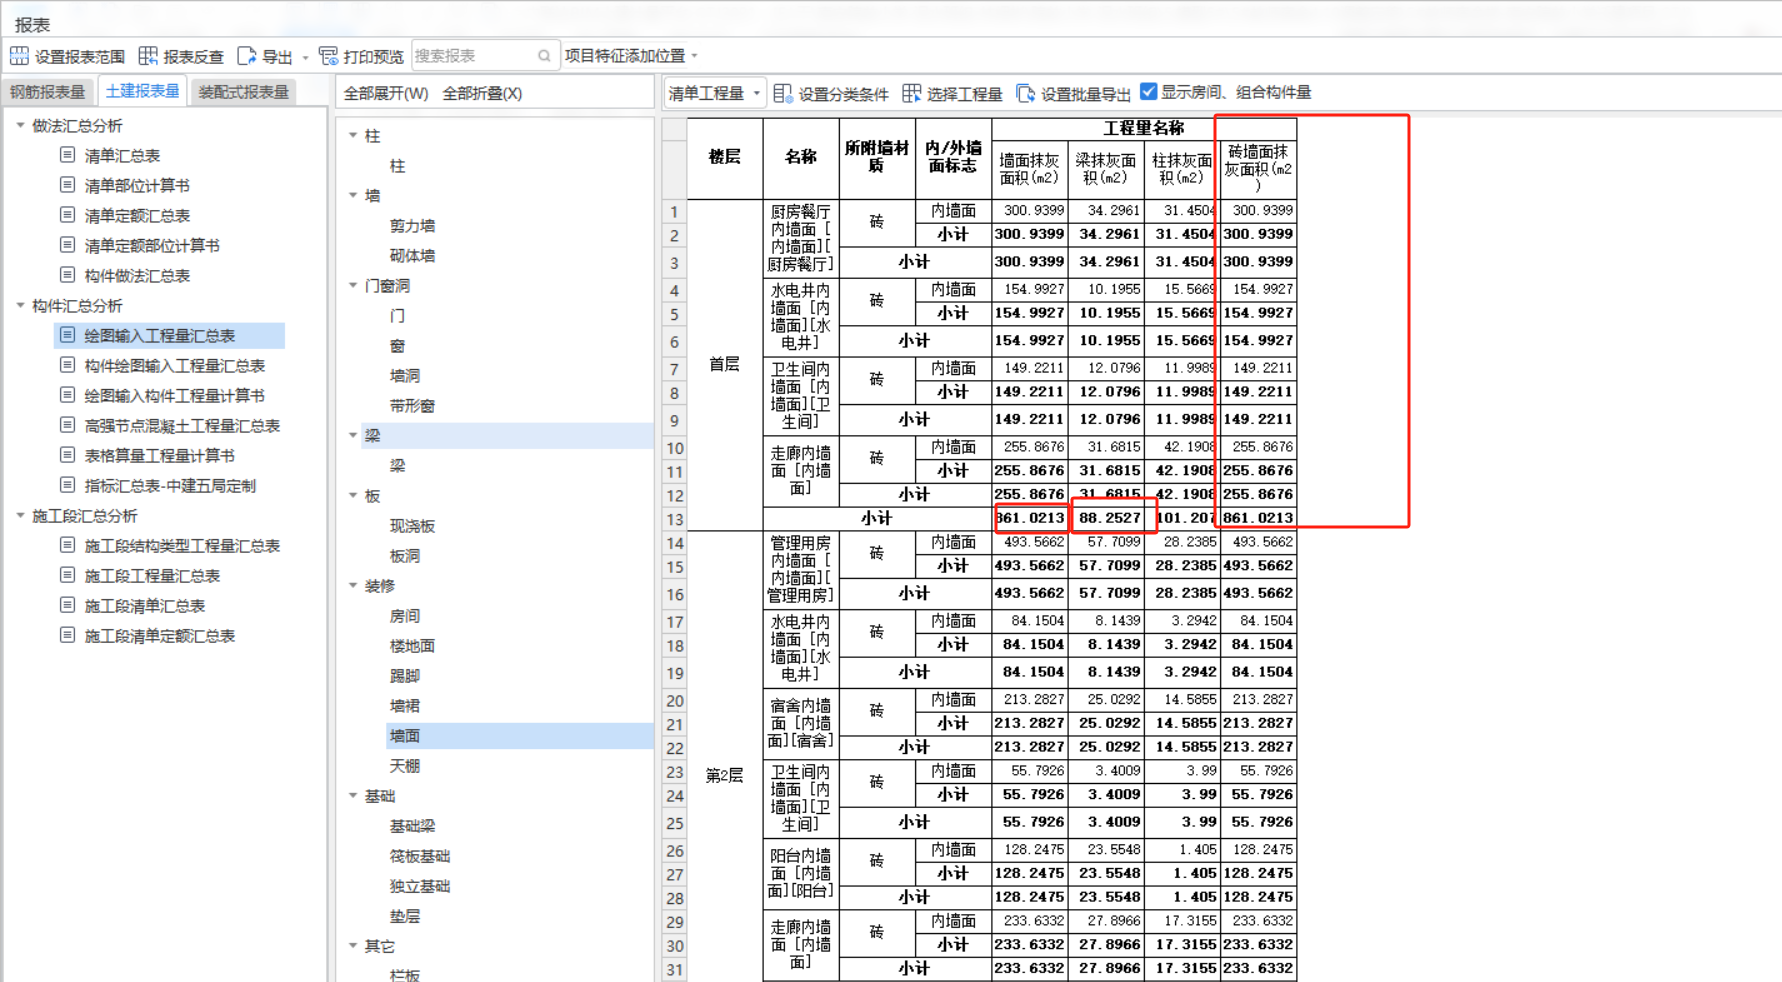
Task: Click the document icon beside 高强节点混凝土工程量汇总表
Action: 67,425
